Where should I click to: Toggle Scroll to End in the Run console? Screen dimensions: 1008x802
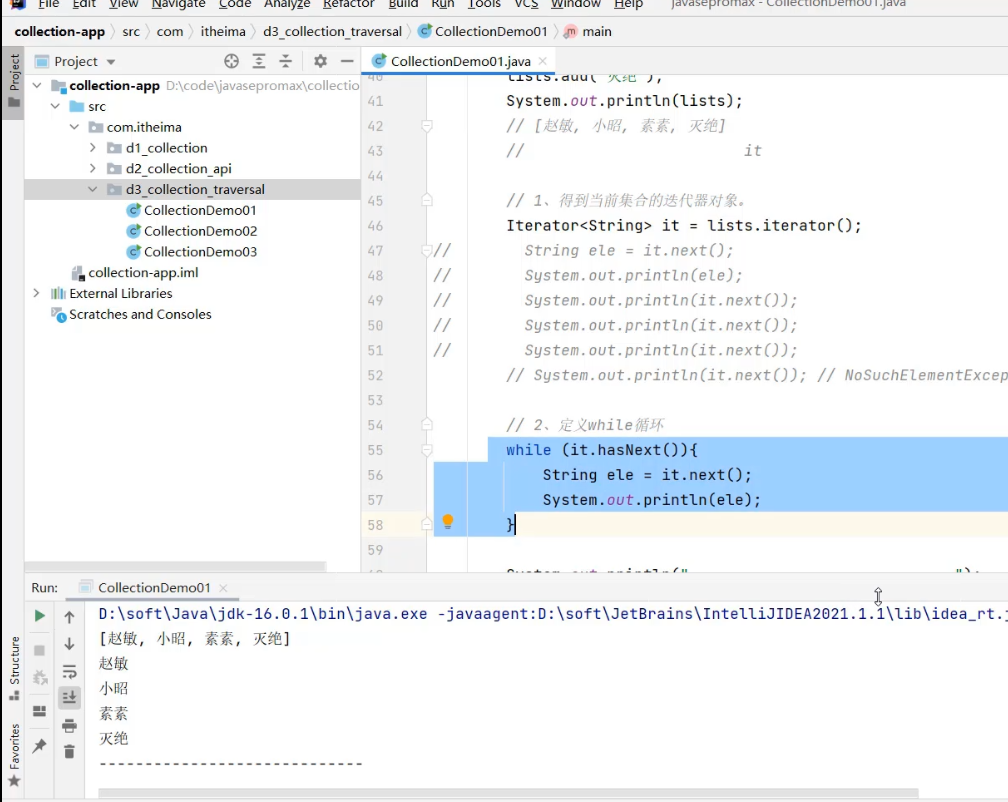tap(69, 697)
